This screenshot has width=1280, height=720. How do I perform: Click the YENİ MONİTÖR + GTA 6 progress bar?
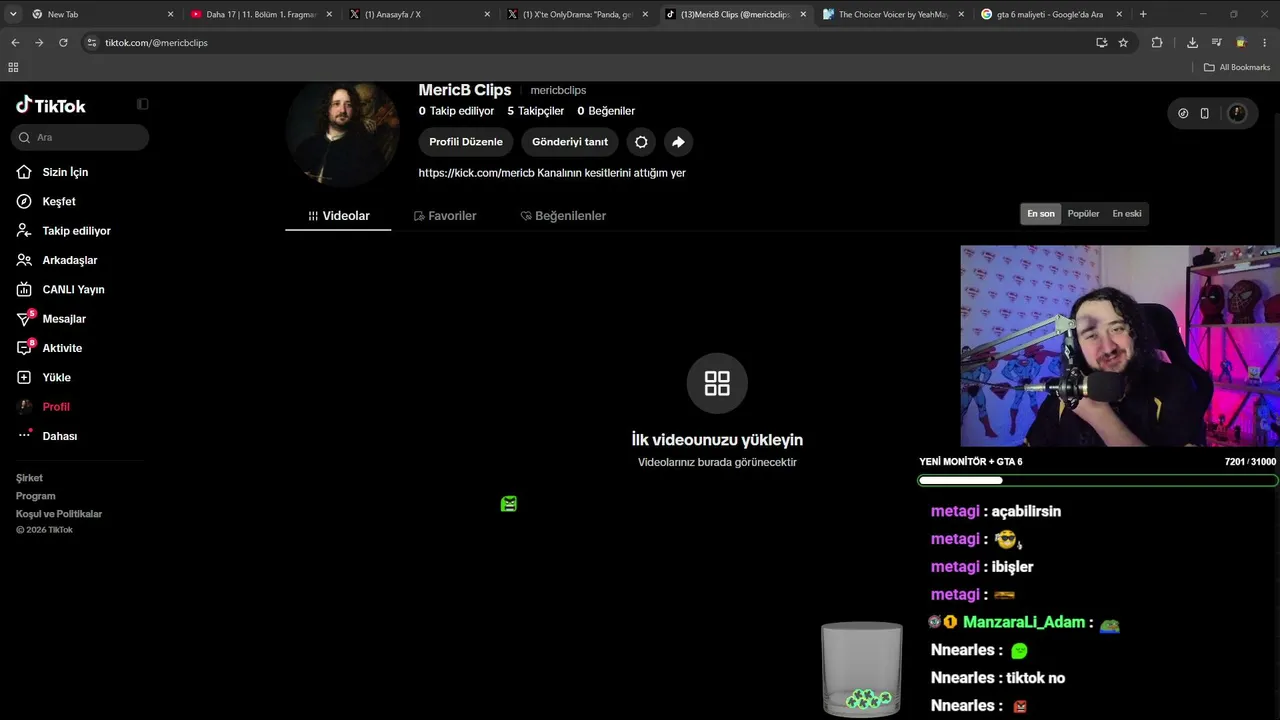(1097, 481)
